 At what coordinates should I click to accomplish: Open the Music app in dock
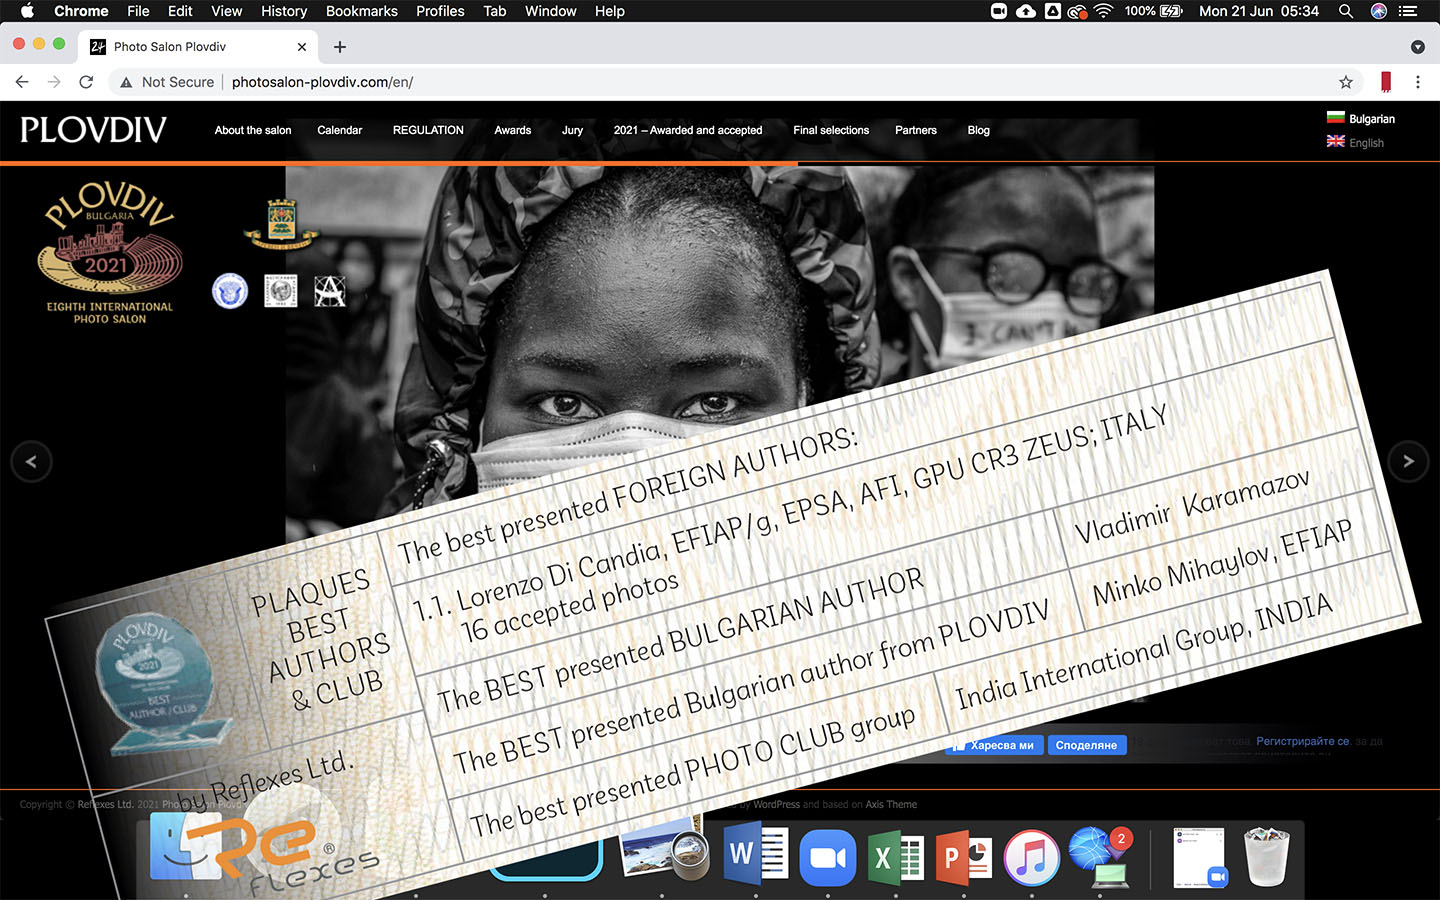click(x=1031, y=858)
